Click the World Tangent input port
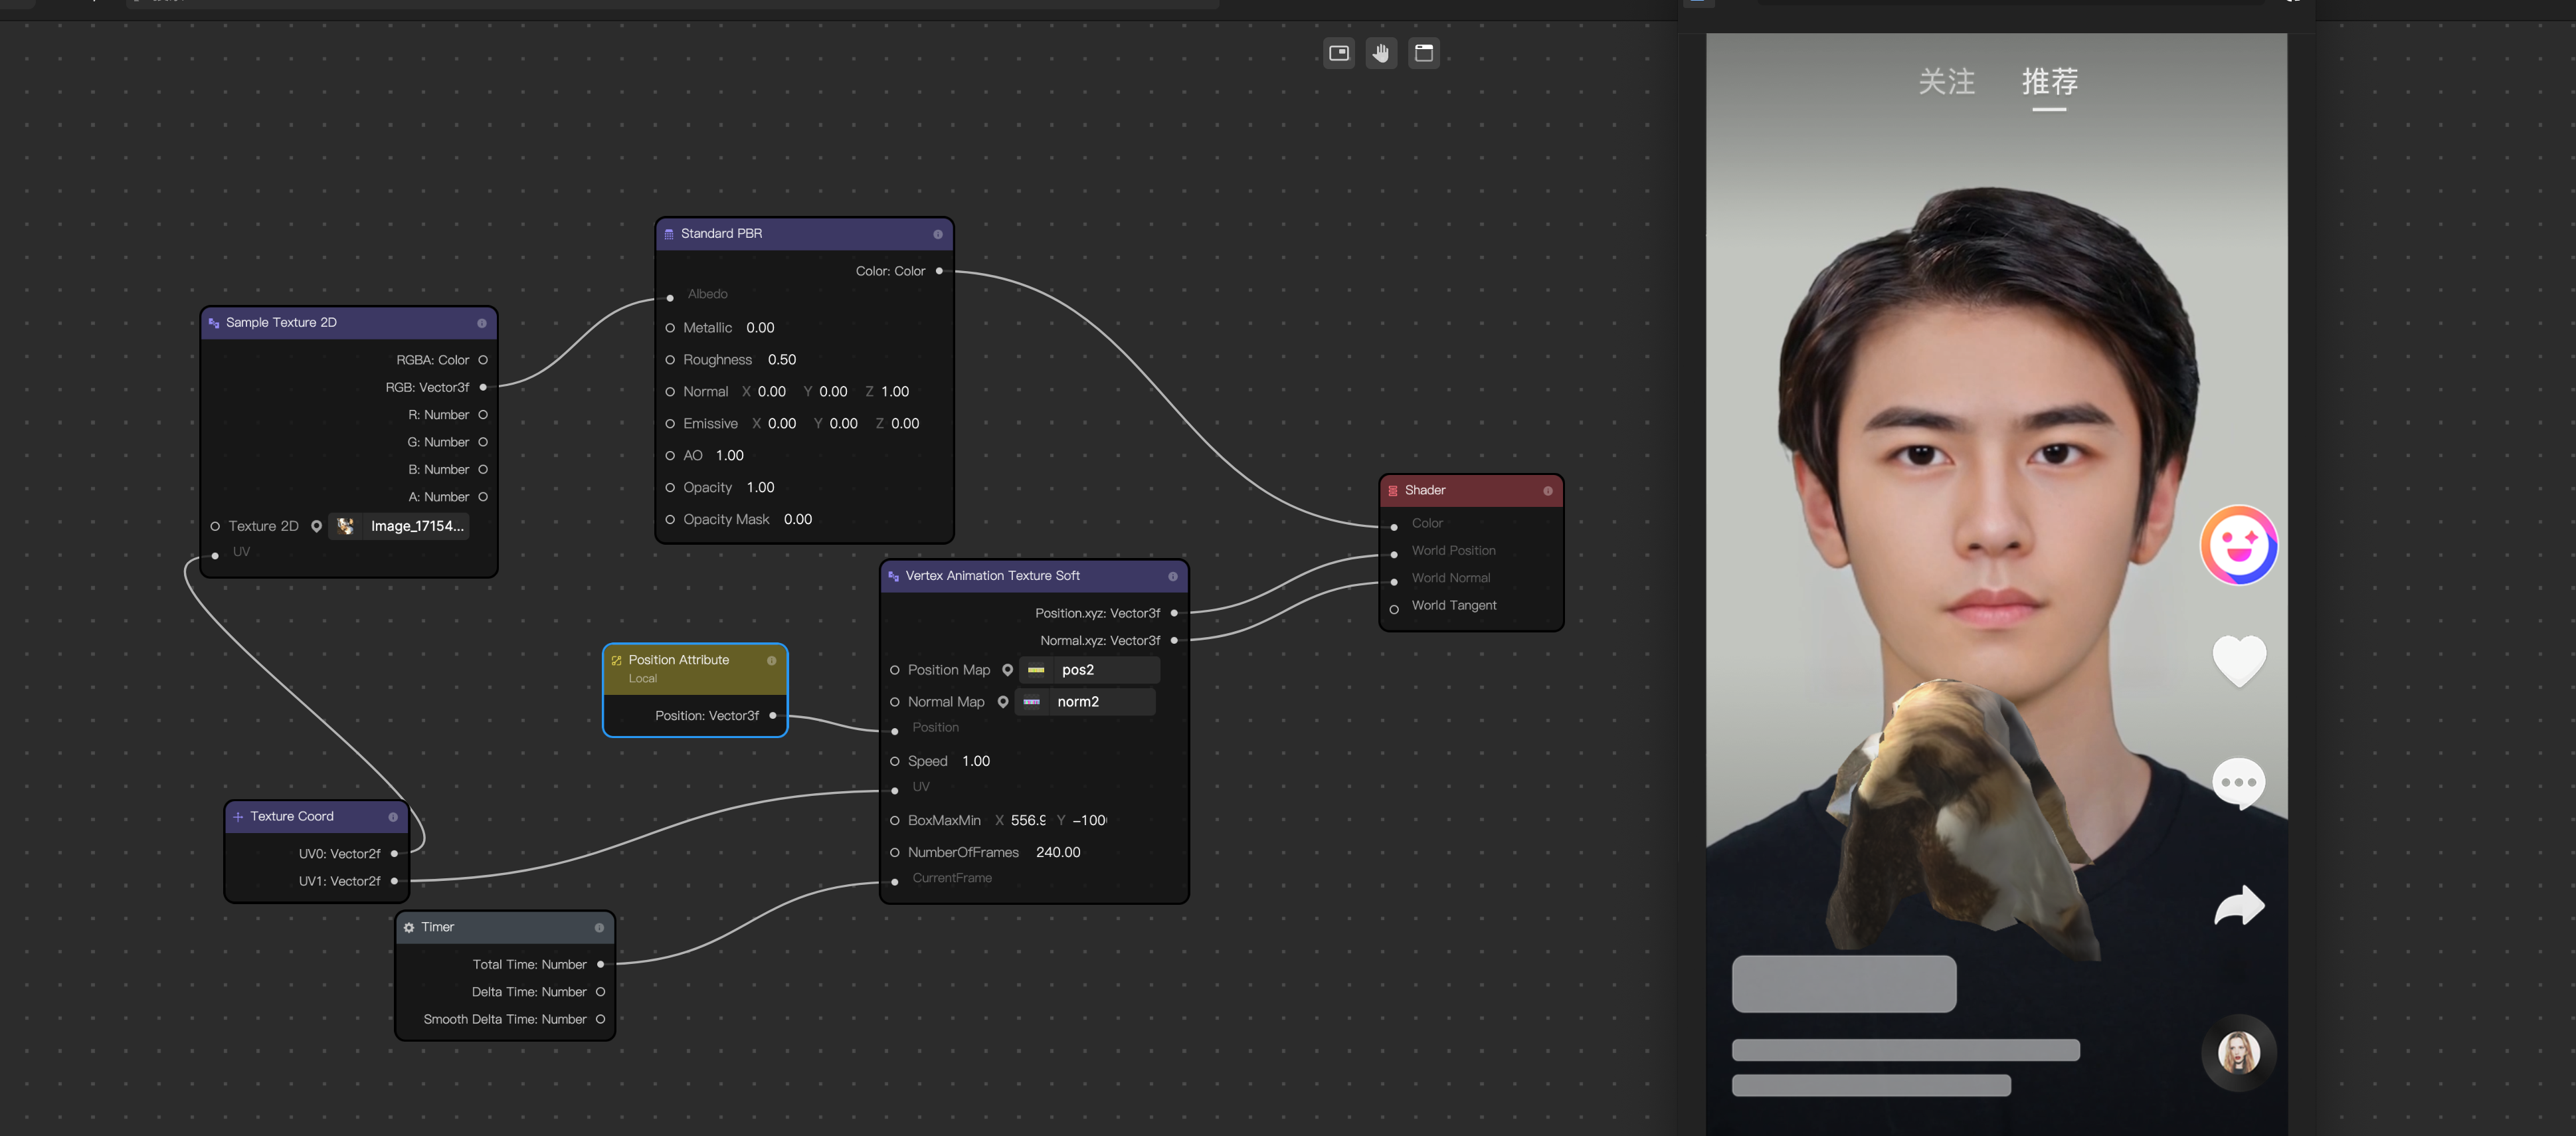The image size is (2576, 1136). (1394, 609)
